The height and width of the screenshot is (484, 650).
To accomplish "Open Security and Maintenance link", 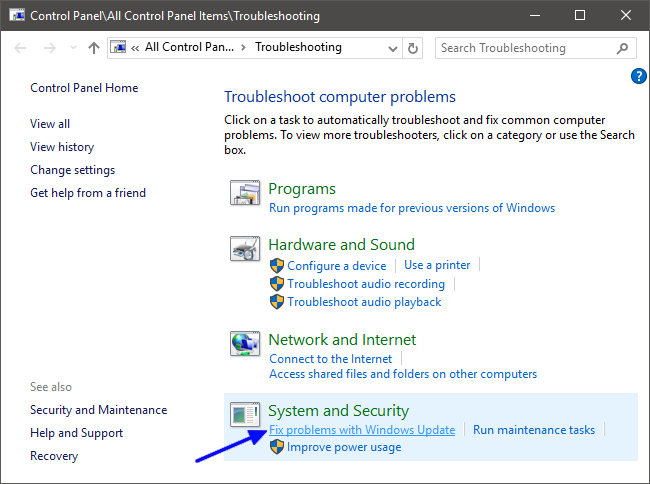I will 99,410.
